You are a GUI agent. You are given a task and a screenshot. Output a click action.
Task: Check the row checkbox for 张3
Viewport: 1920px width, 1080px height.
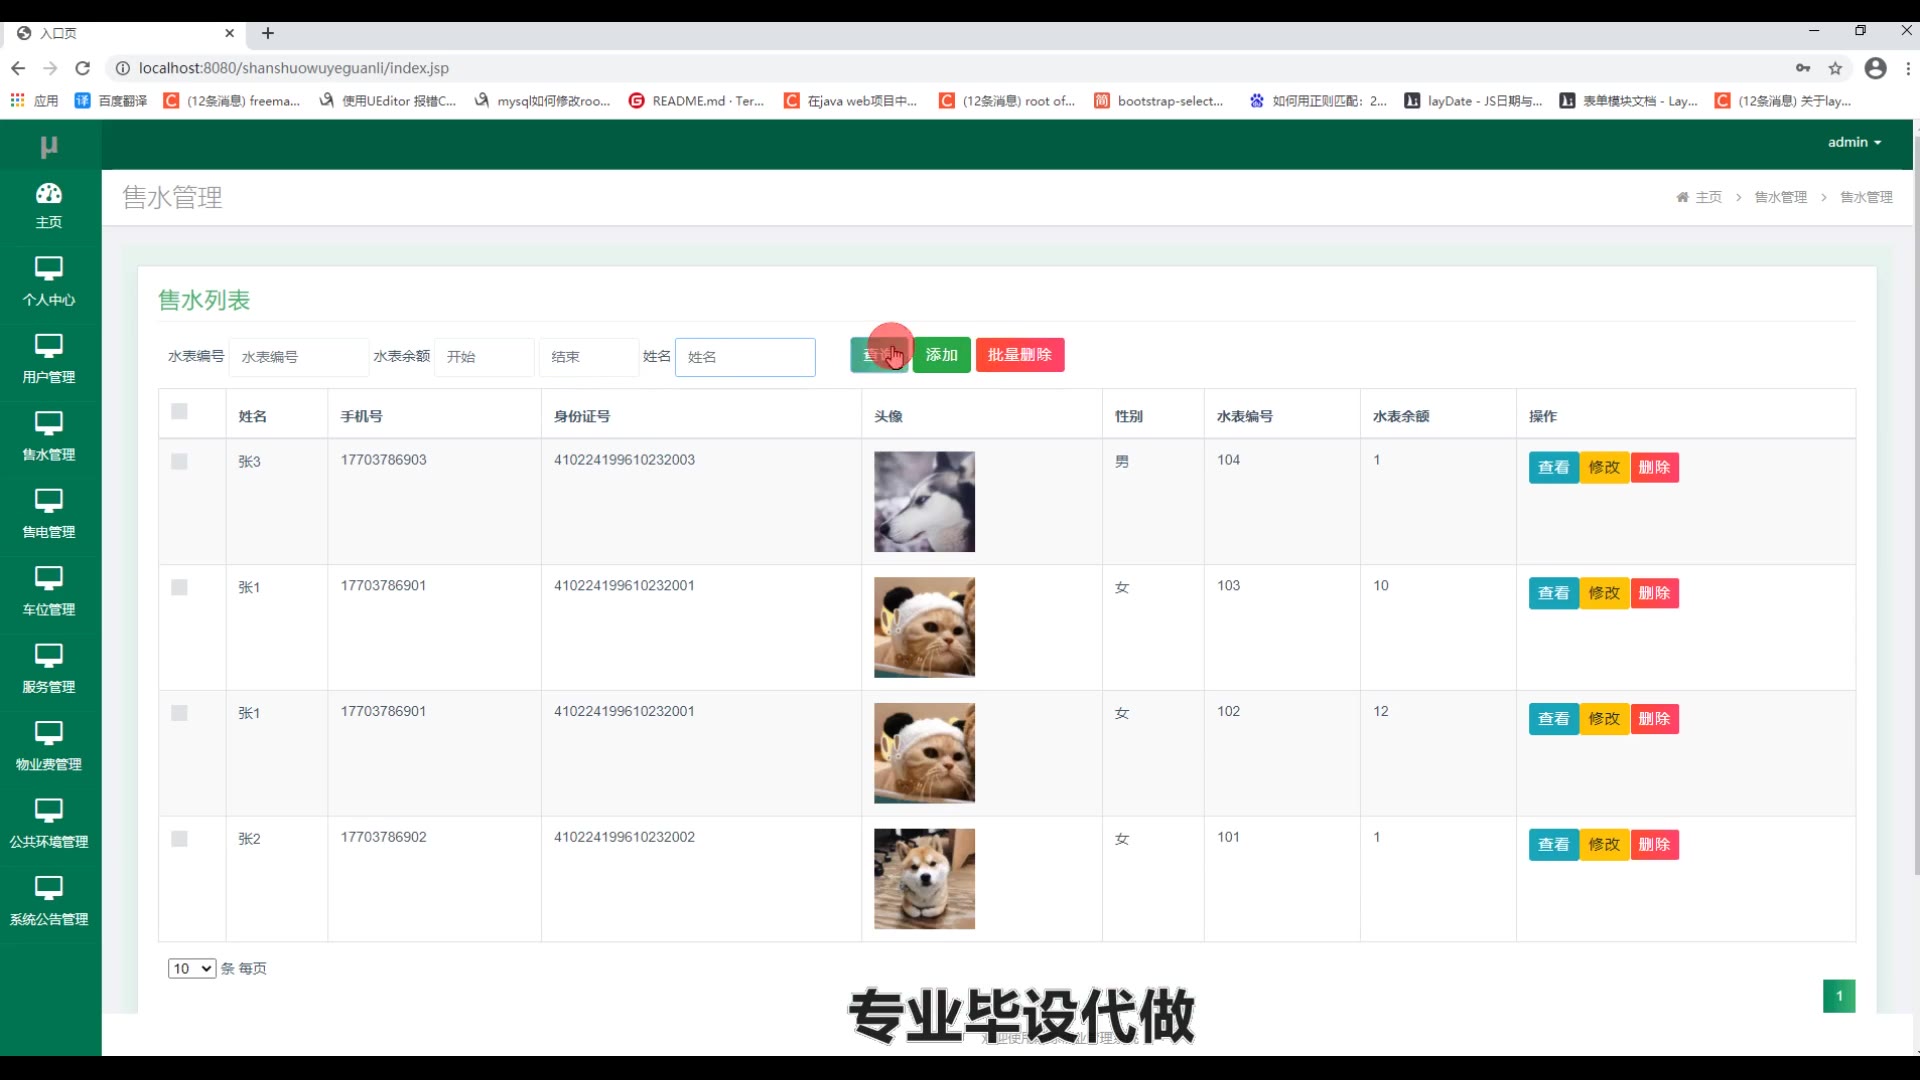pos(179,461)
